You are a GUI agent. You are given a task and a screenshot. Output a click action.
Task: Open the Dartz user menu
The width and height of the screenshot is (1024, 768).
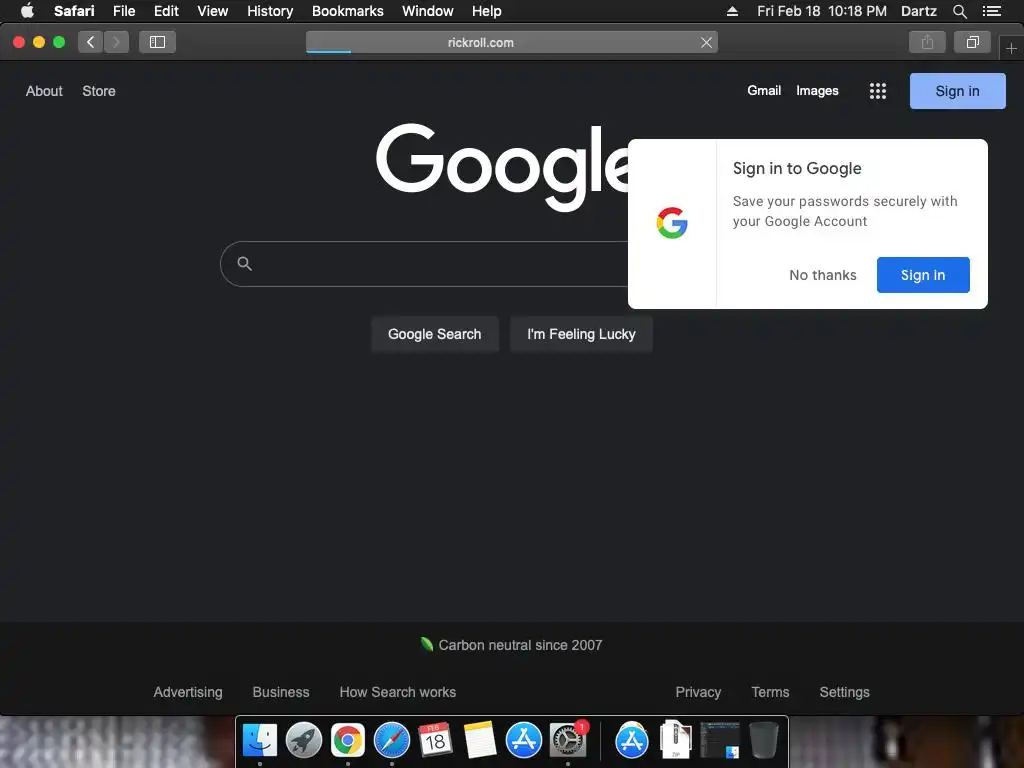pyautogui.click(x=918, y=11)
